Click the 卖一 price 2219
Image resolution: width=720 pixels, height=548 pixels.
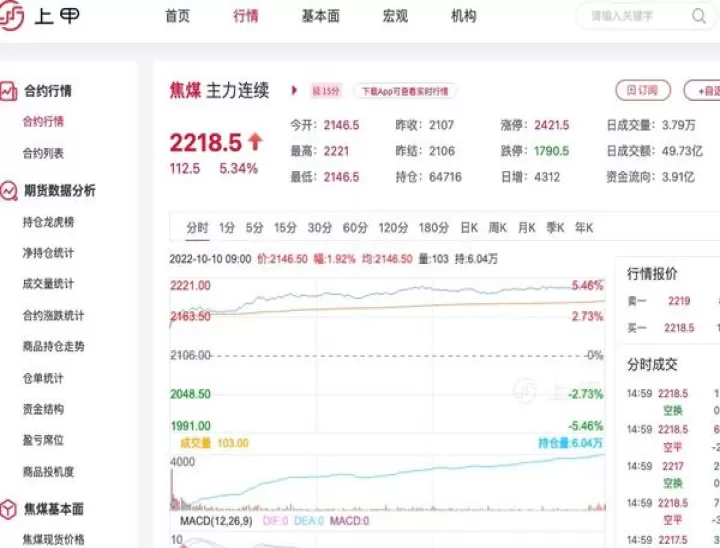(x=679, y=301)
